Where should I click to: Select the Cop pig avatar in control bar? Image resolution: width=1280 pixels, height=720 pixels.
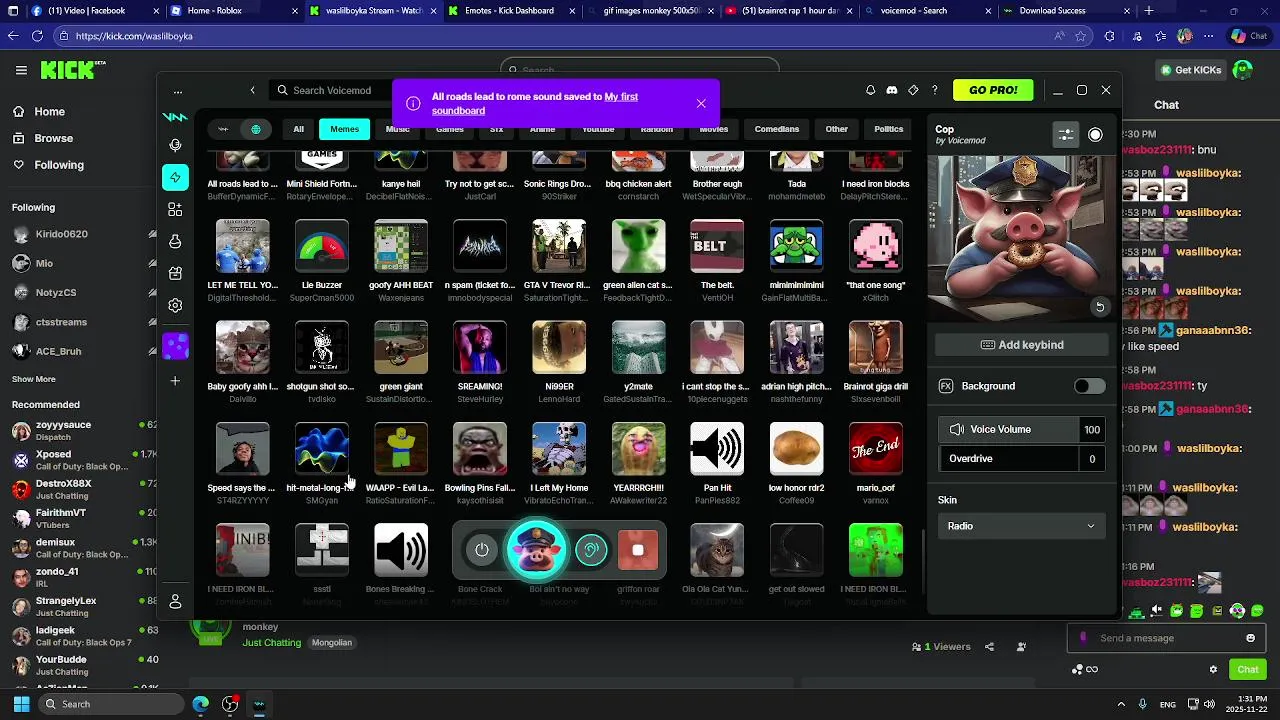536,549
